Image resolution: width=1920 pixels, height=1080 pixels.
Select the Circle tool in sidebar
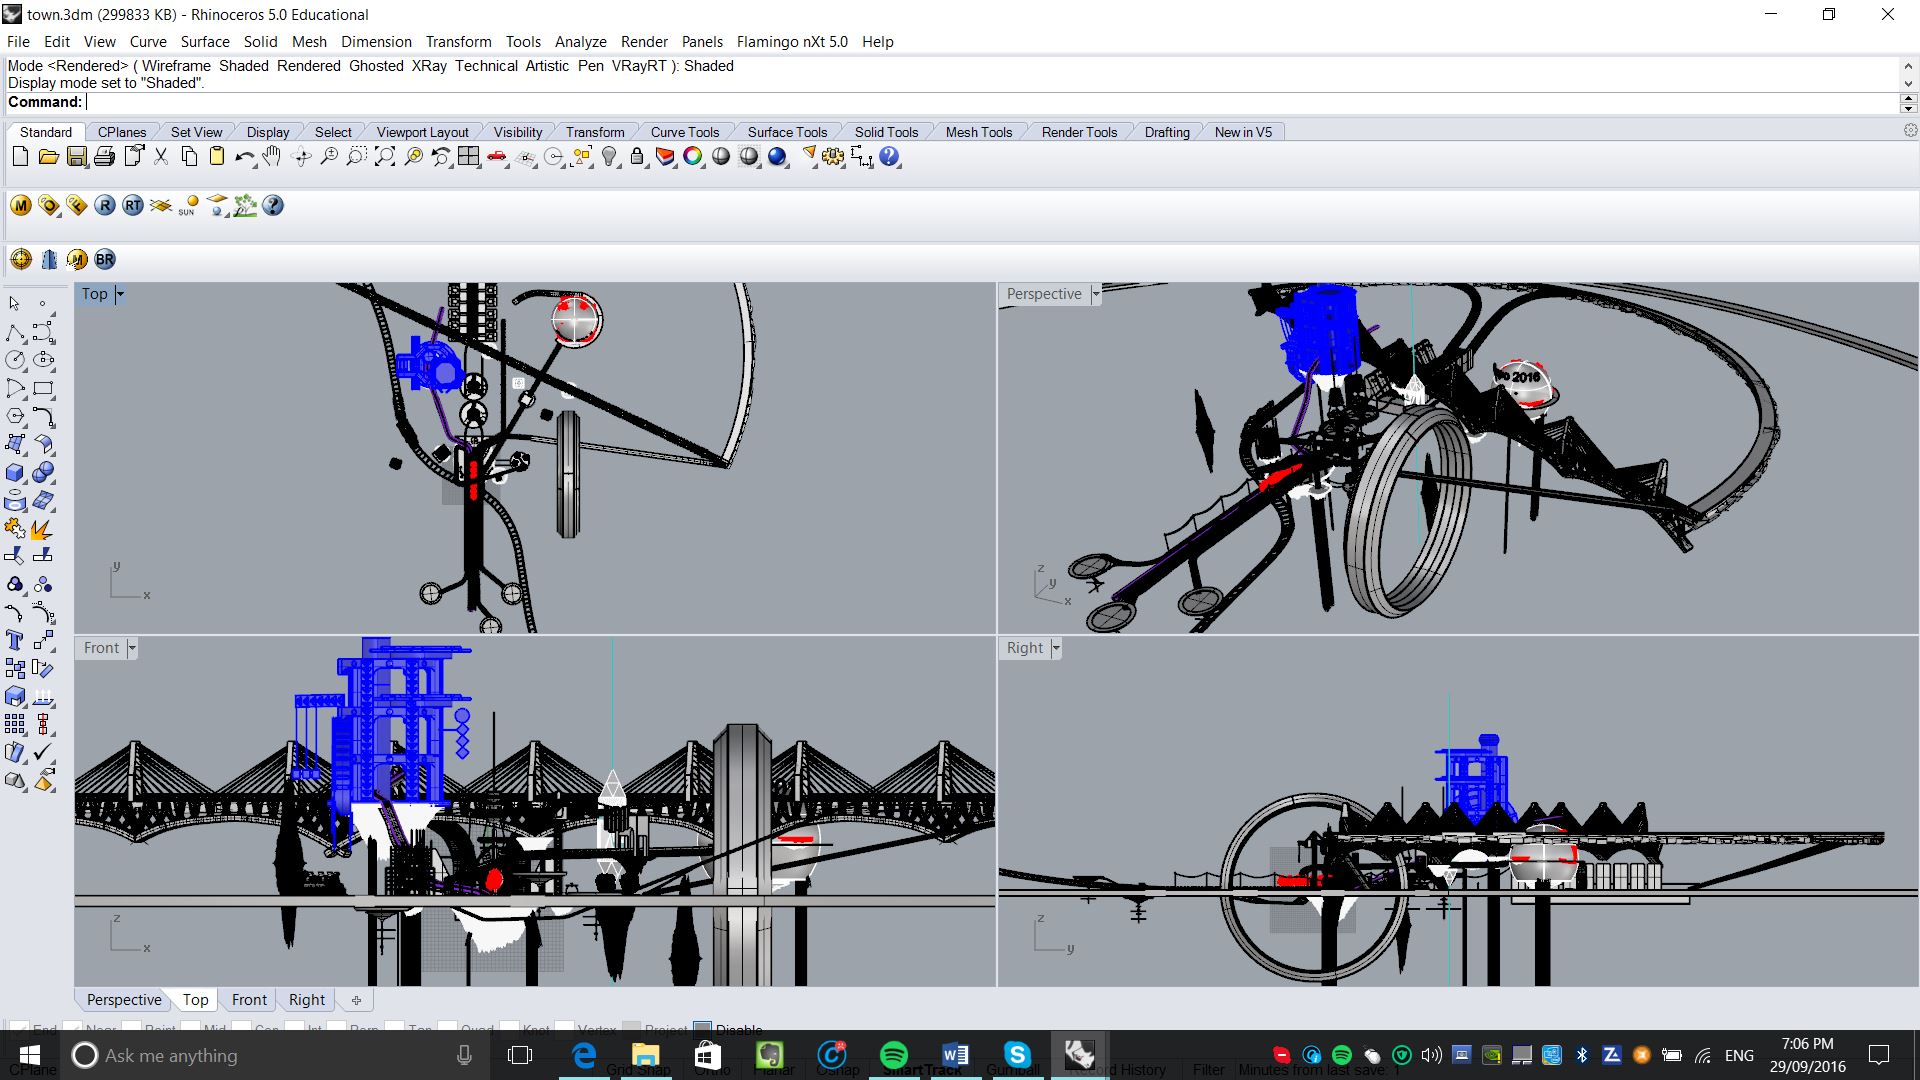click(15, 360)
